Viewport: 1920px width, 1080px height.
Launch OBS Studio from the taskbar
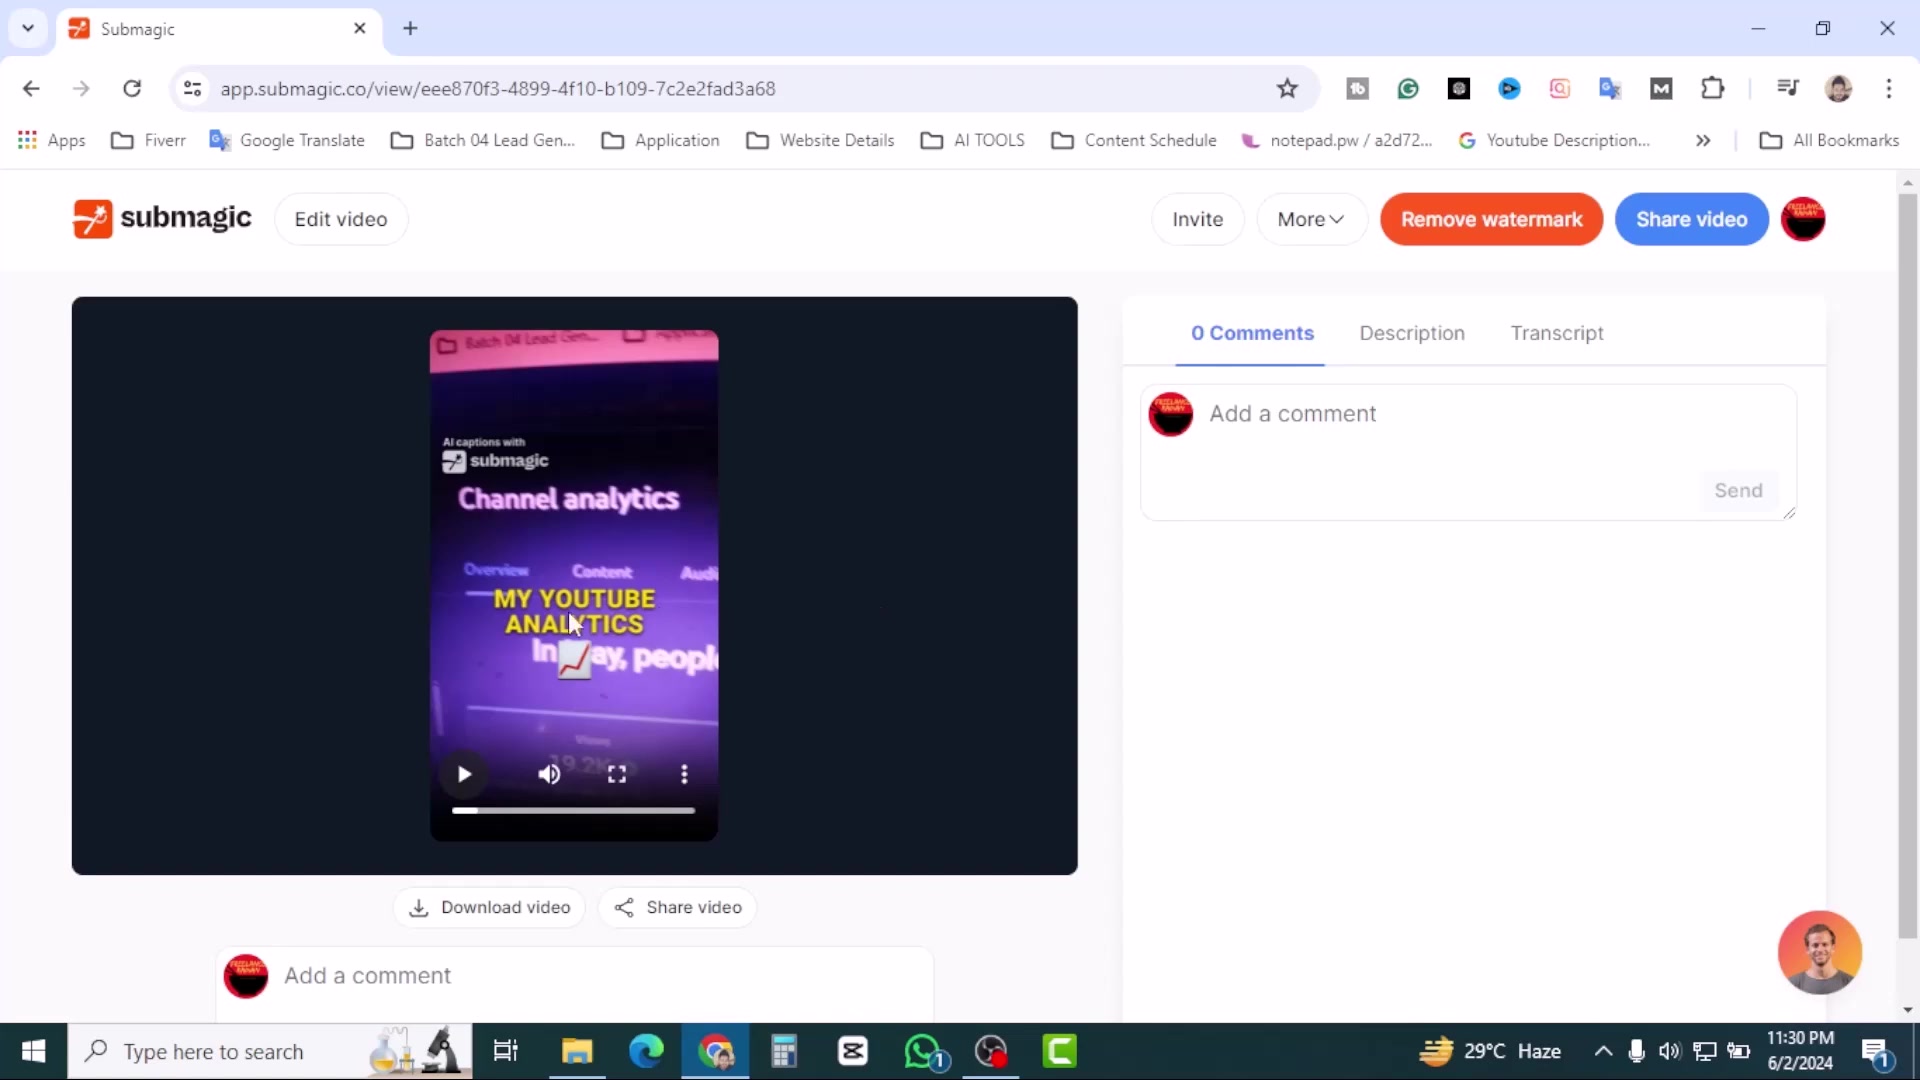coord(991,1051)
